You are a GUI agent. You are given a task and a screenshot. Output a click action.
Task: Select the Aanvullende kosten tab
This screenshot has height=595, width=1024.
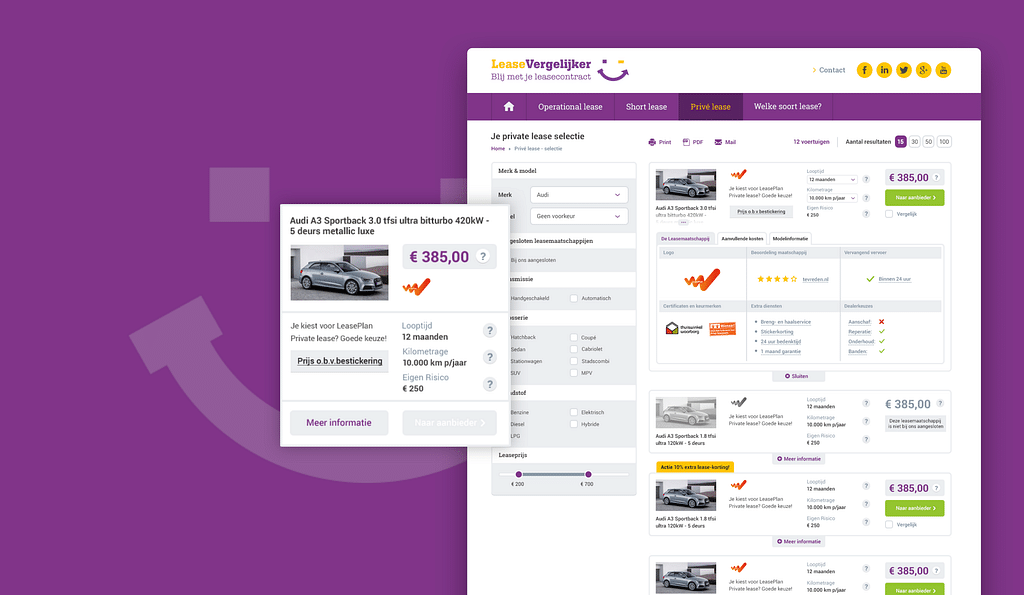tap(742, 238)
